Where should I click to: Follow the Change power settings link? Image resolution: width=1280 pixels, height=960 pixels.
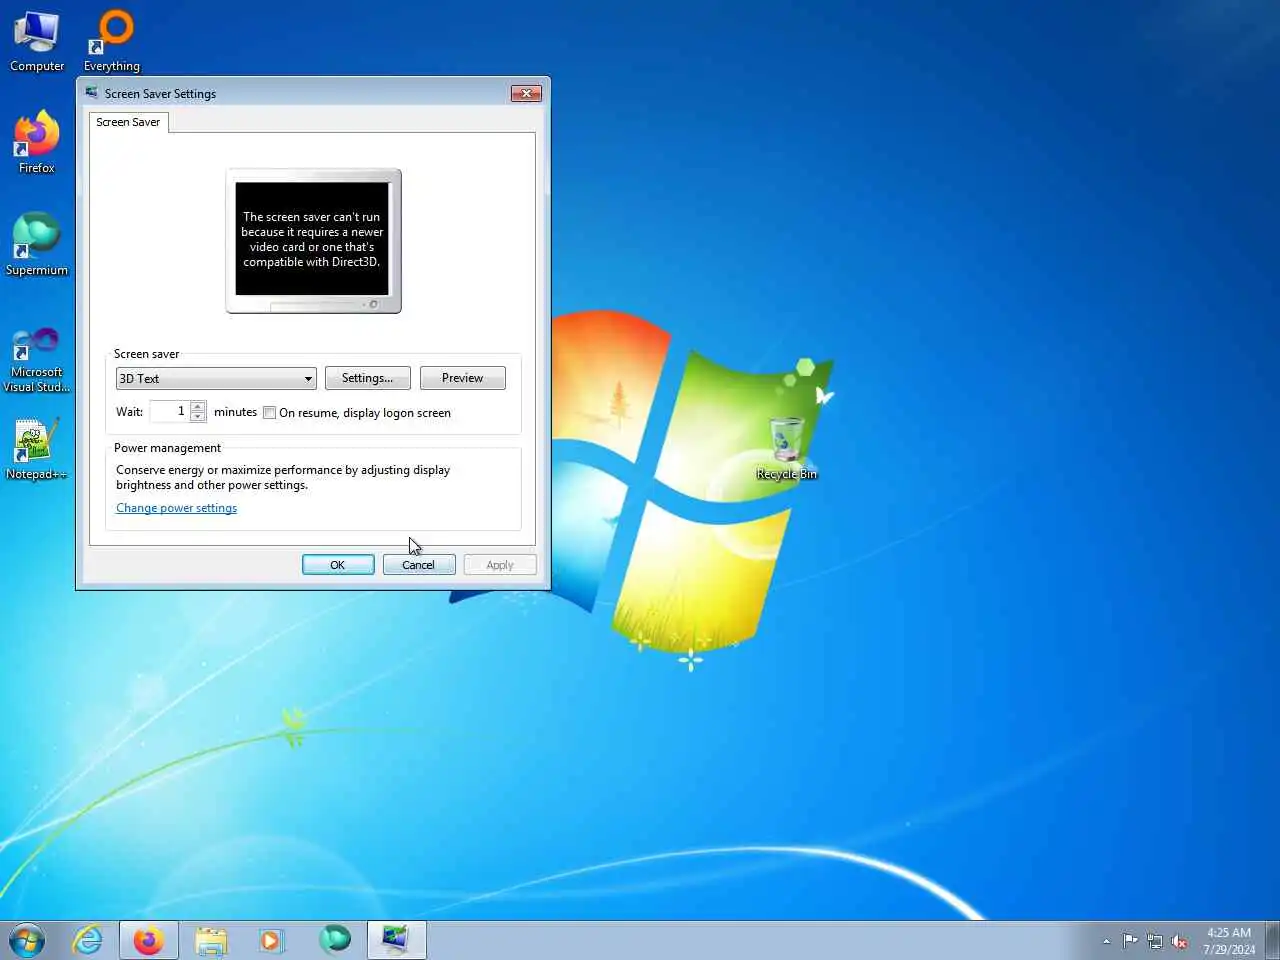[176, 508]
